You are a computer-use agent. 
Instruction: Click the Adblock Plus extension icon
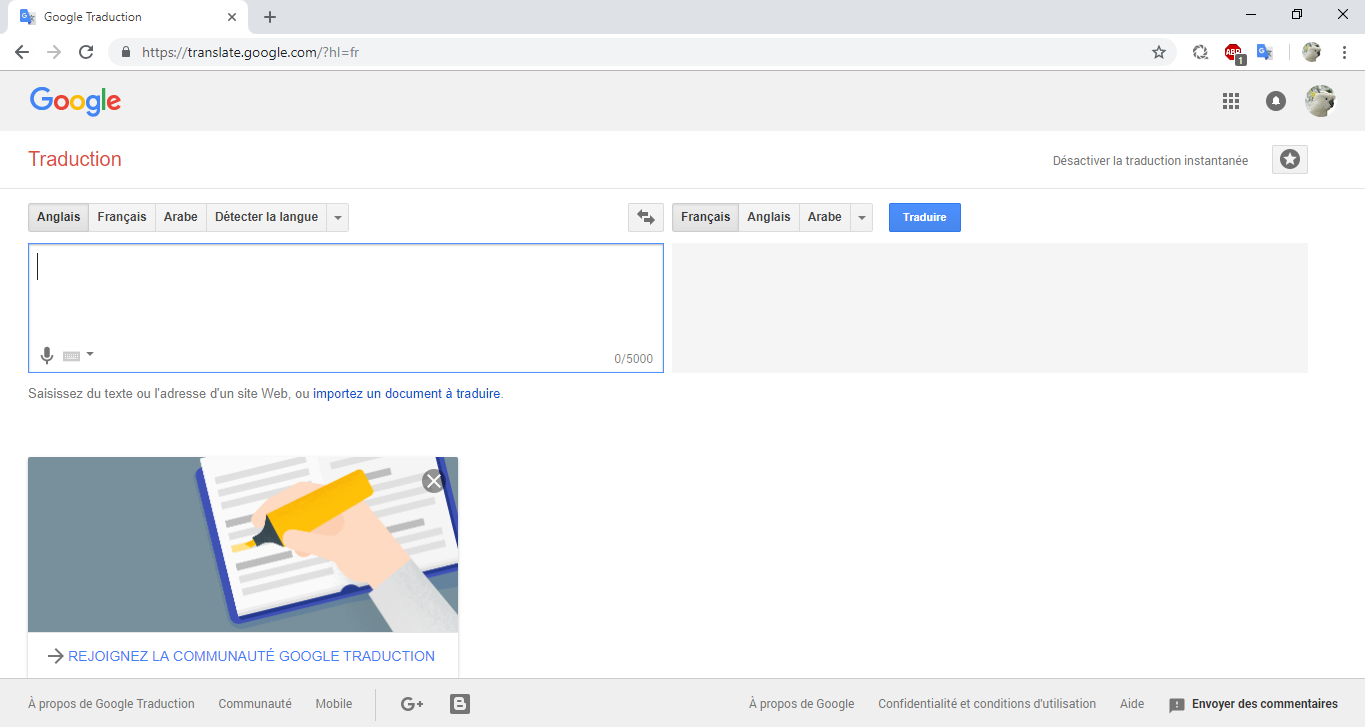(x=1233, y=52)
